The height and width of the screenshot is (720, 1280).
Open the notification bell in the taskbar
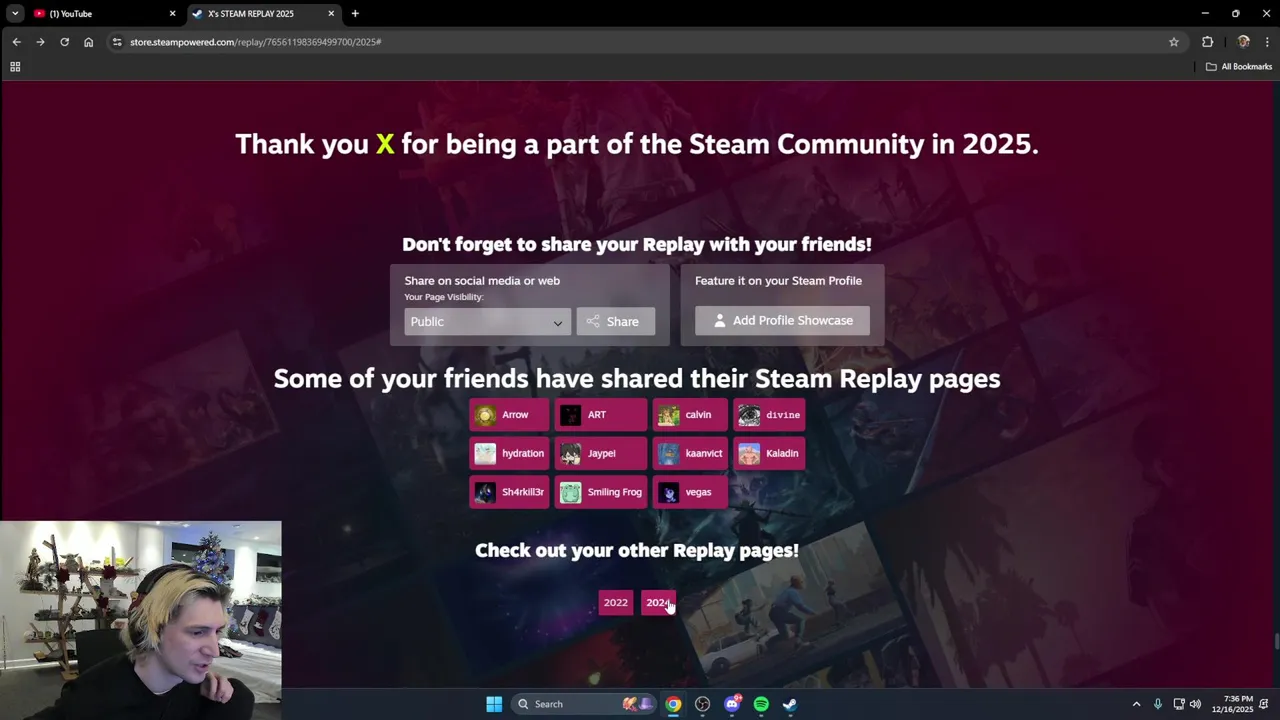point(1264,704)
